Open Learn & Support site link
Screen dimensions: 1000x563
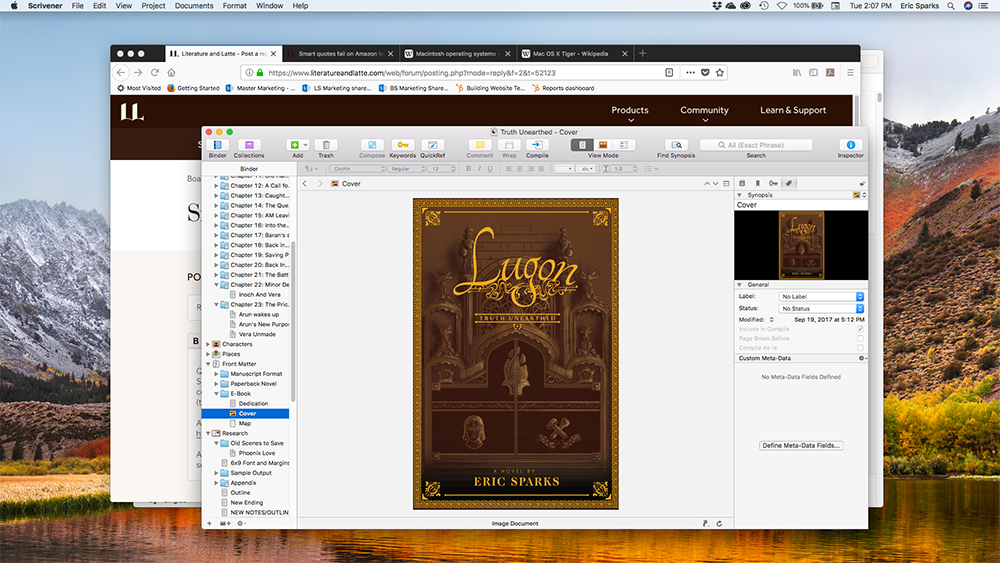pos(793,110)
